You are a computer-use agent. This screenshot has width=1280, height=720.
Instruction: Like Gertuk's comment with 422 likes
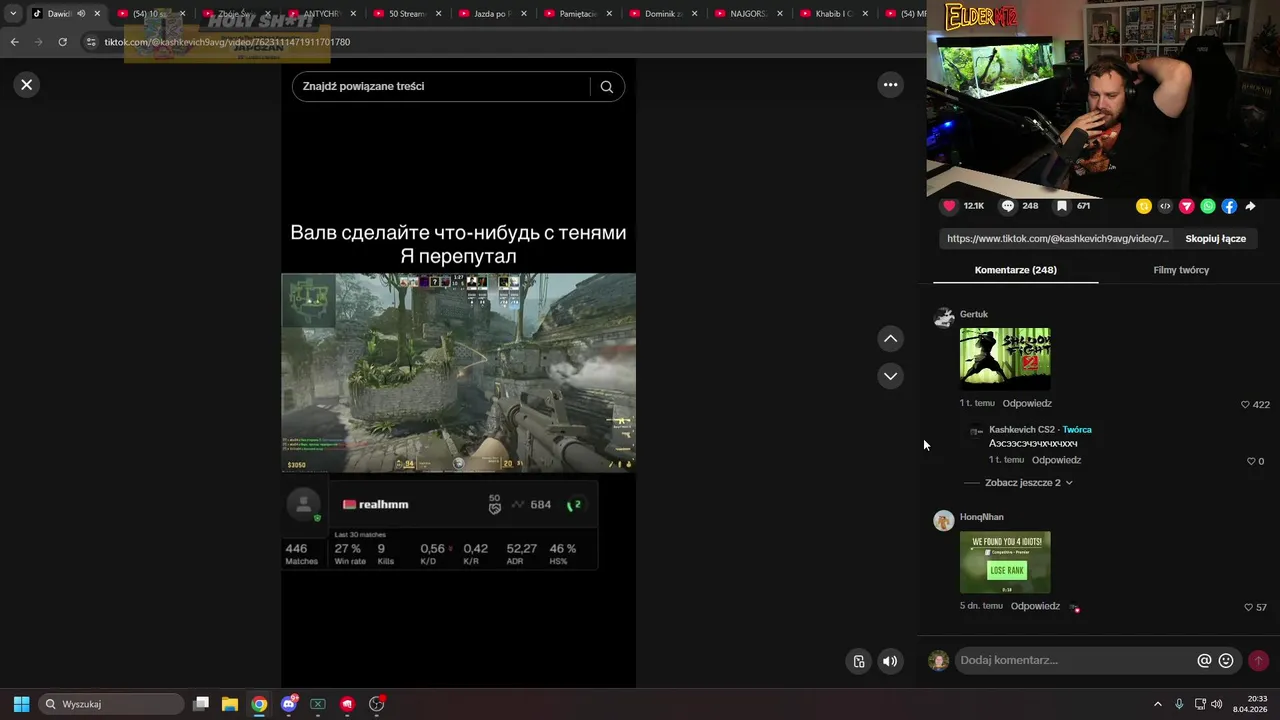tap(1245, 405)
